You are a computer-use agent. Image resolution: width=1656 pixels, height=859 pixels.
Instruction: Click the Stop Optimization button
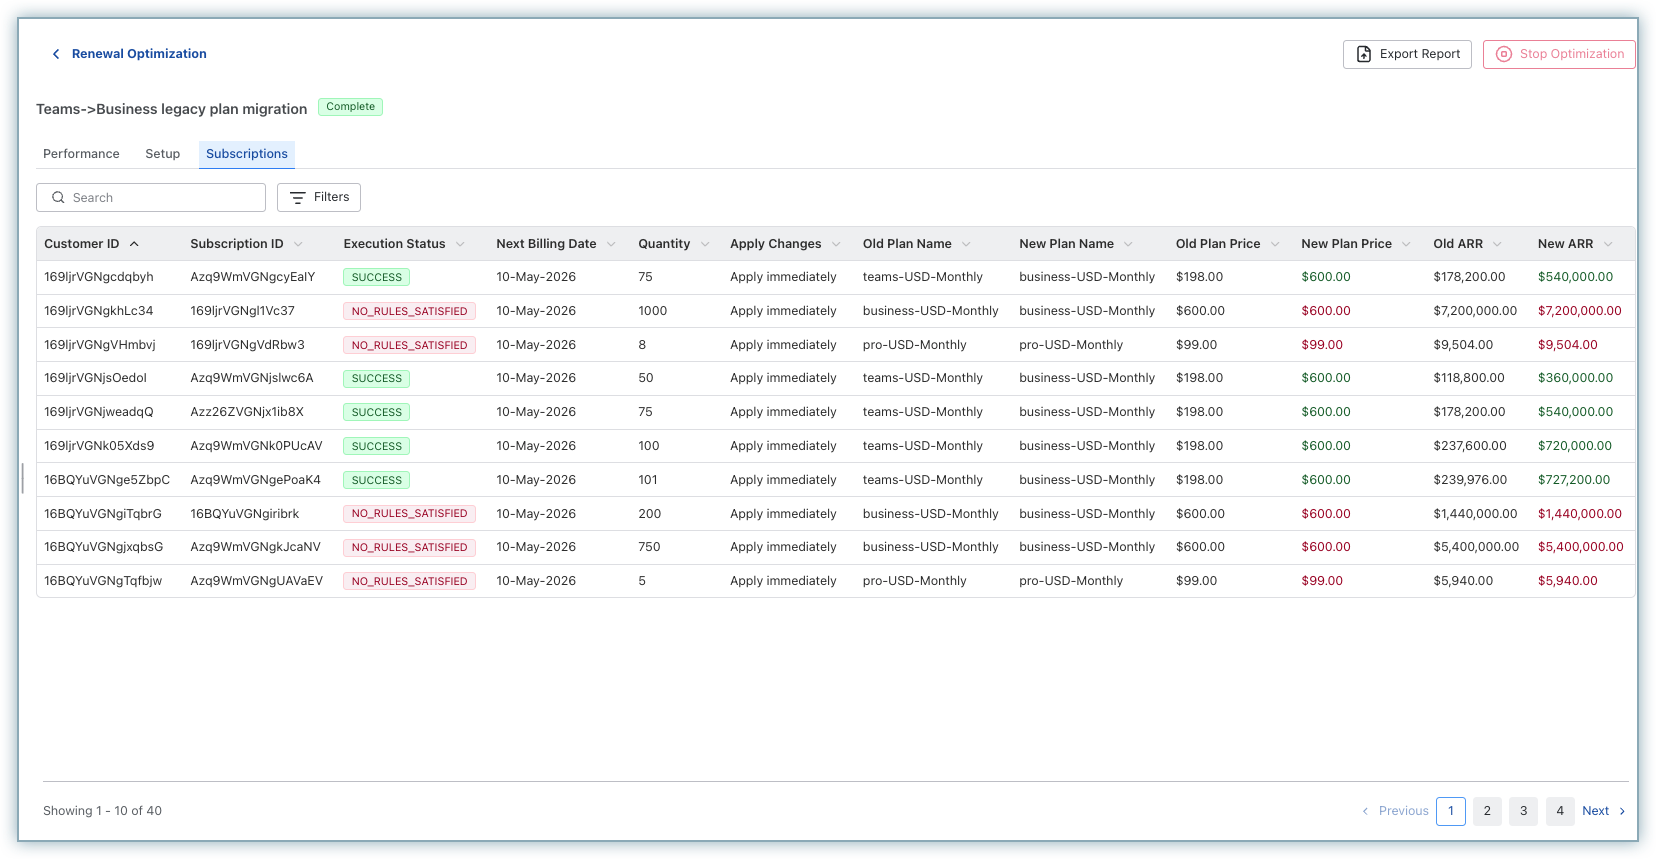(x=1559, y=54)
